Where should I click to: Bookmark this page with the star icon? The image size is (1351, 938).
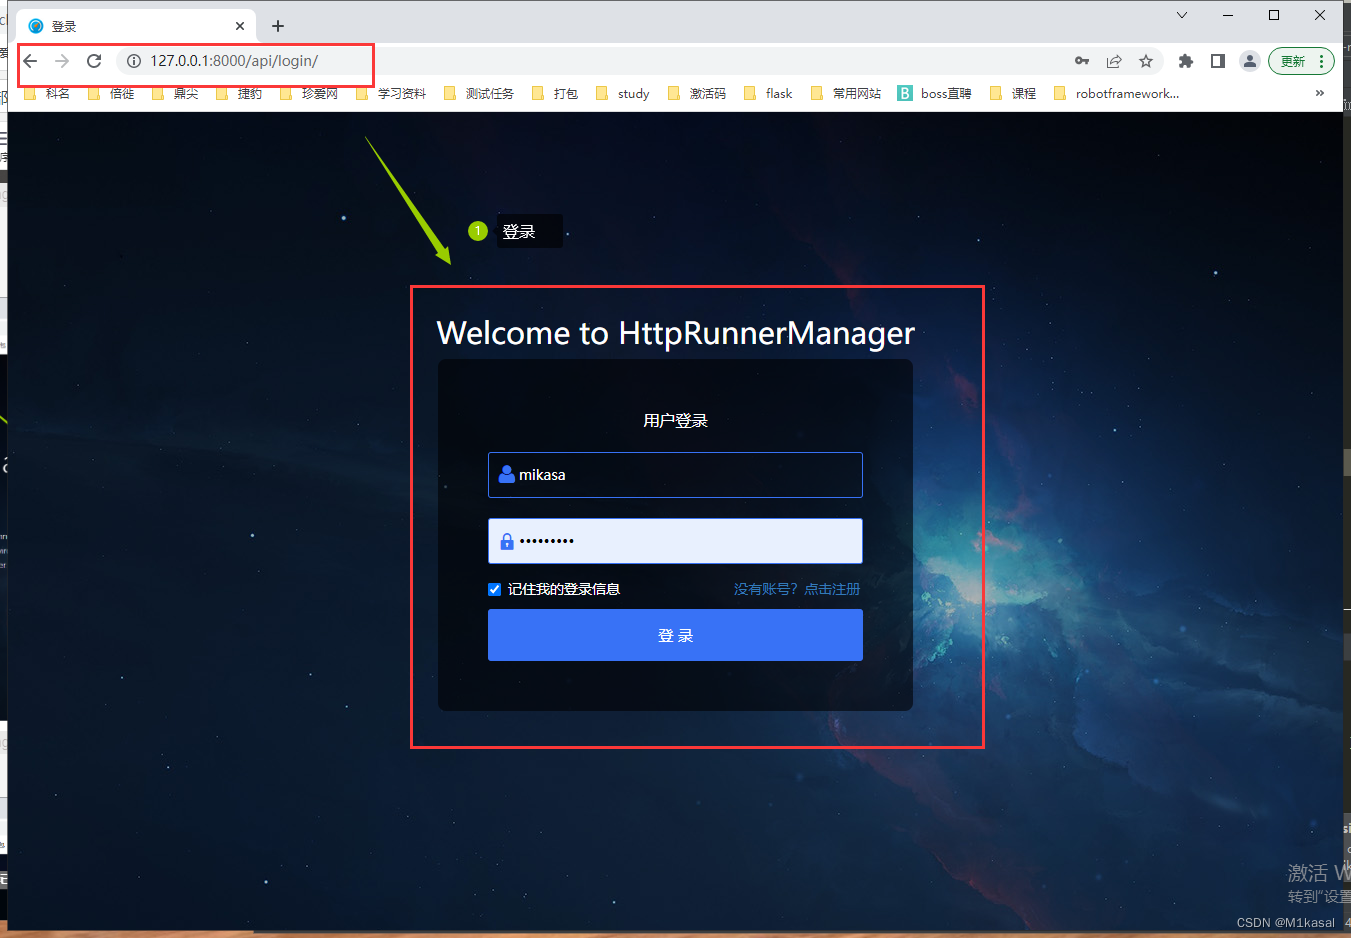point(1146,61)
